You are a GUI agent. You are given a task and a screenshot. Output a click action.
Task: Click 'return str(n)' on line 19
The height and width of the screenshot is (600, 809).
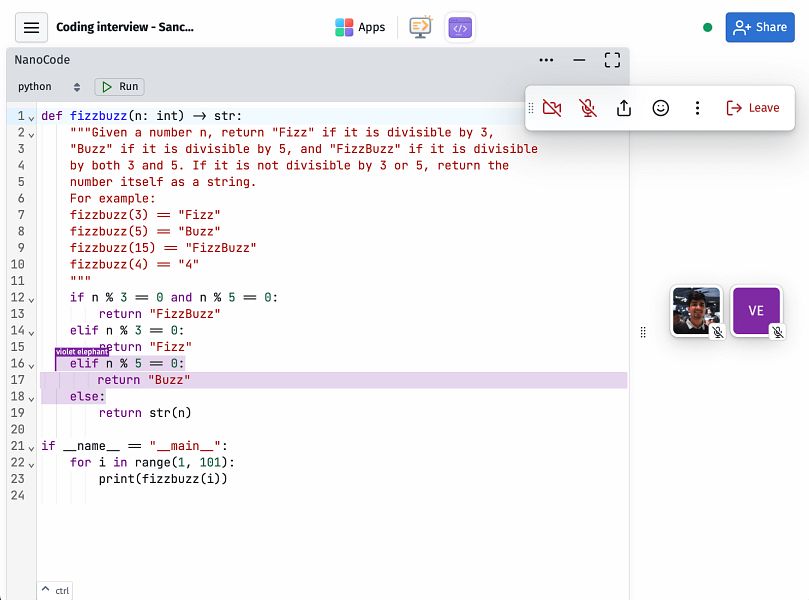click(x=145, y=413)
